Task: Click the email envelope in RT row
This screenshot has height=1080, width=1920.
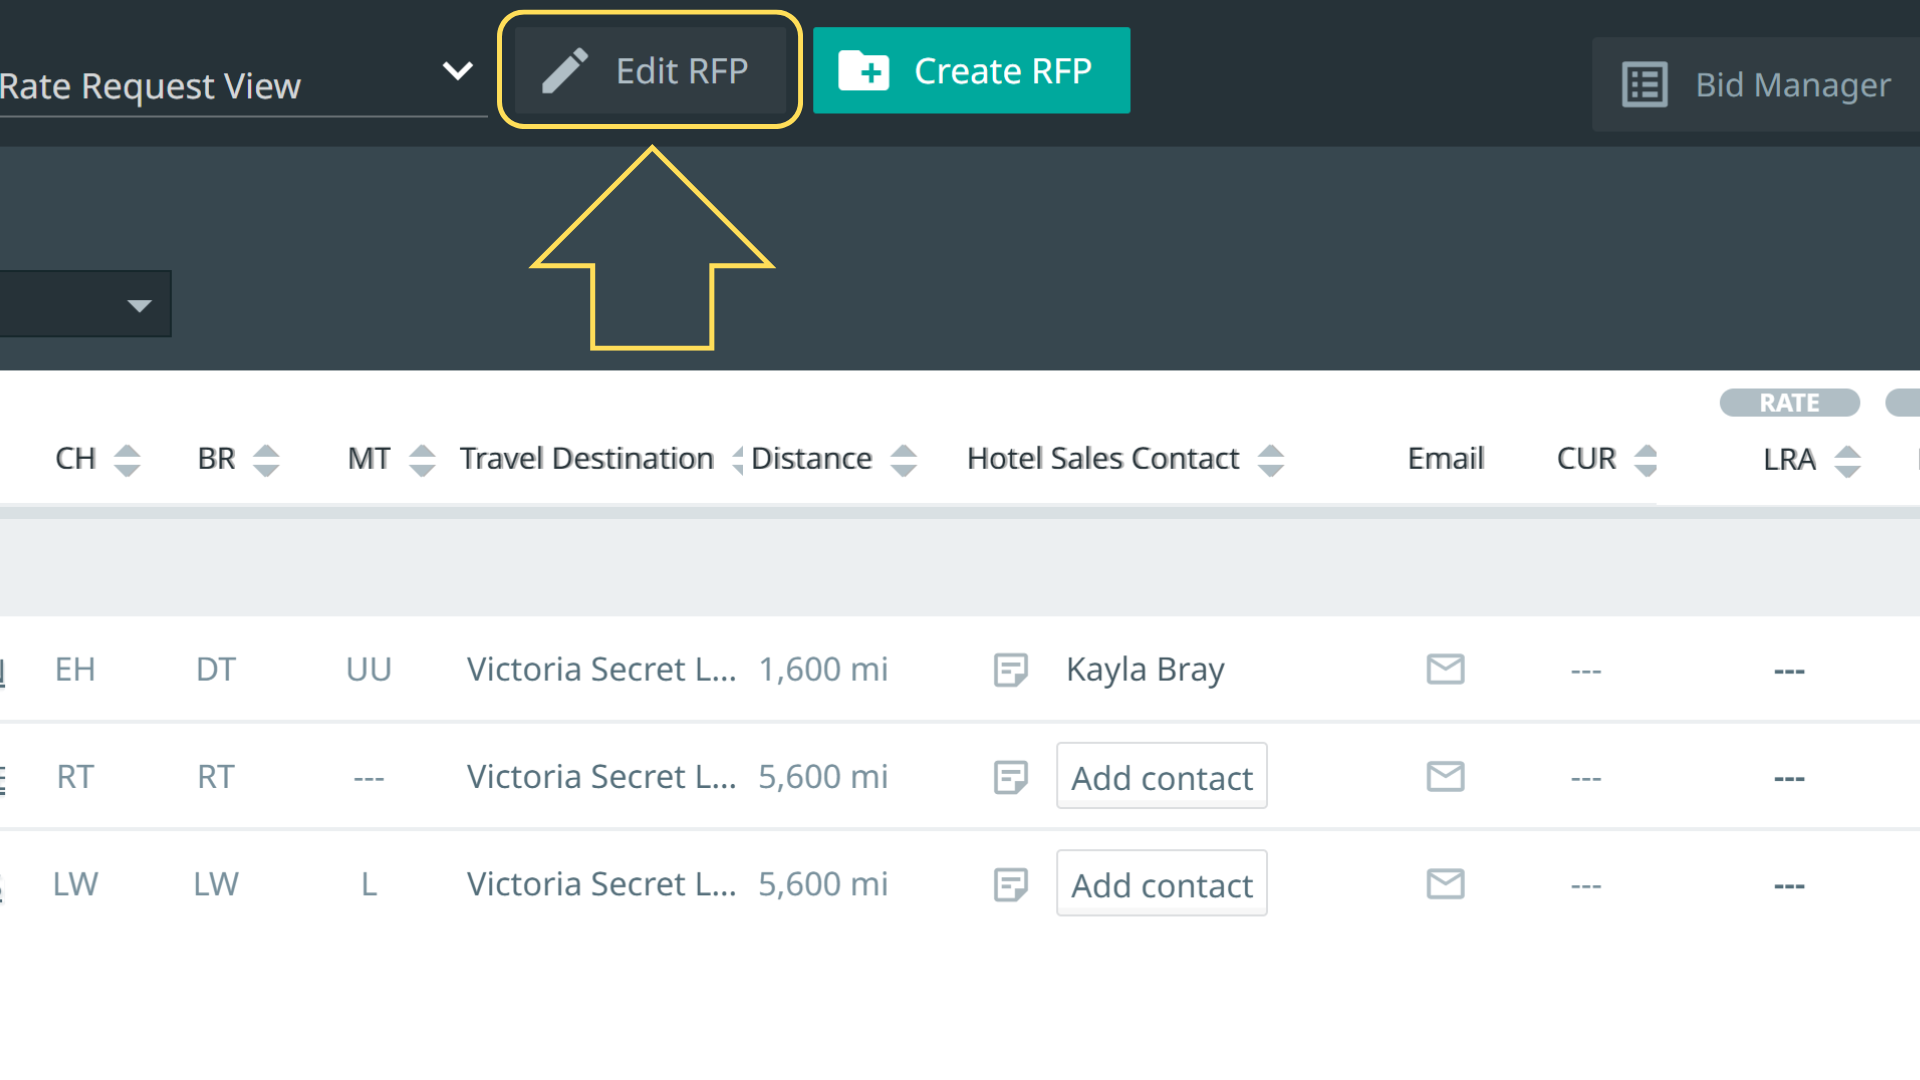Action: tap(1445, 777)
